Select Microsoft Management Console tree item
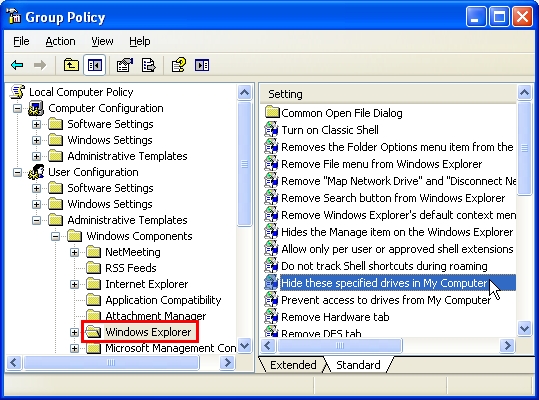This screenshot has height=400, width=539. point(170,348)
